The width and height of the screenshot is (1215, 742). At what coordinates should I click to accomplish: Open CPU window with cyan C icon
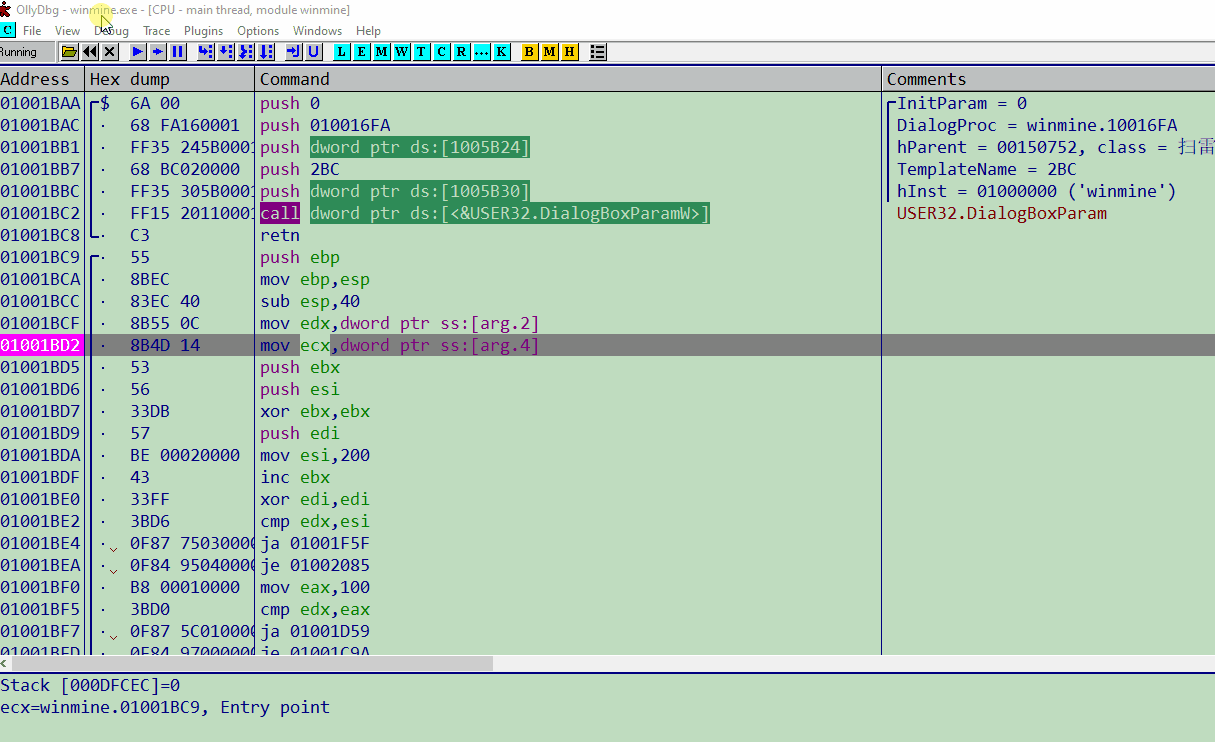441,51
